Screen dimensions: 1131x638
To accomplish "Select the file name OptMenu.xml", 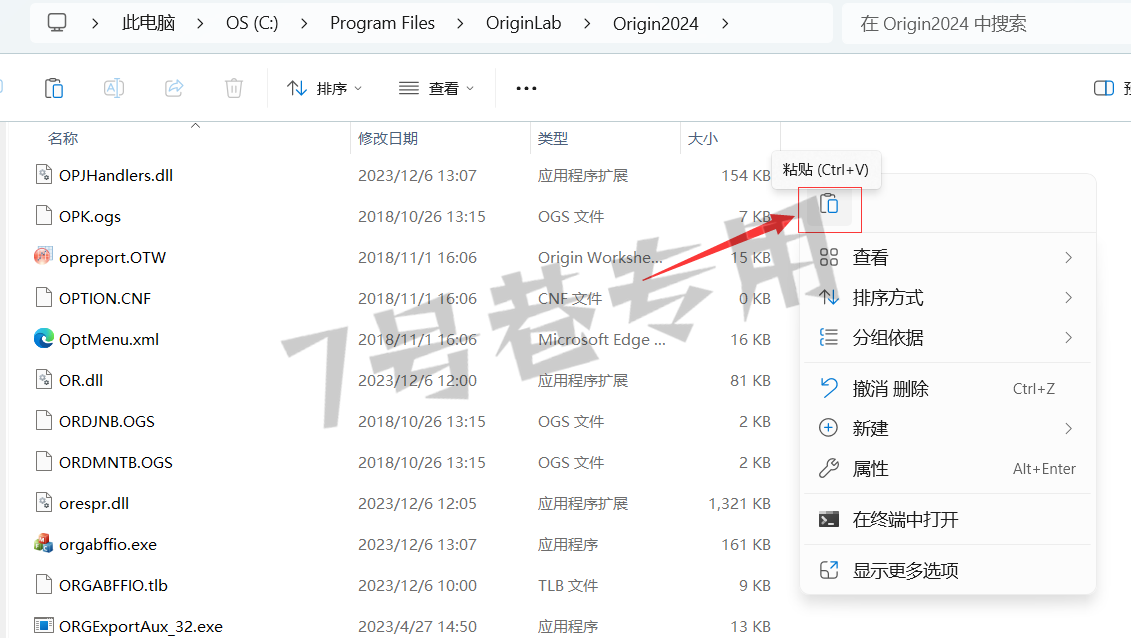I will tap(109, 340).
